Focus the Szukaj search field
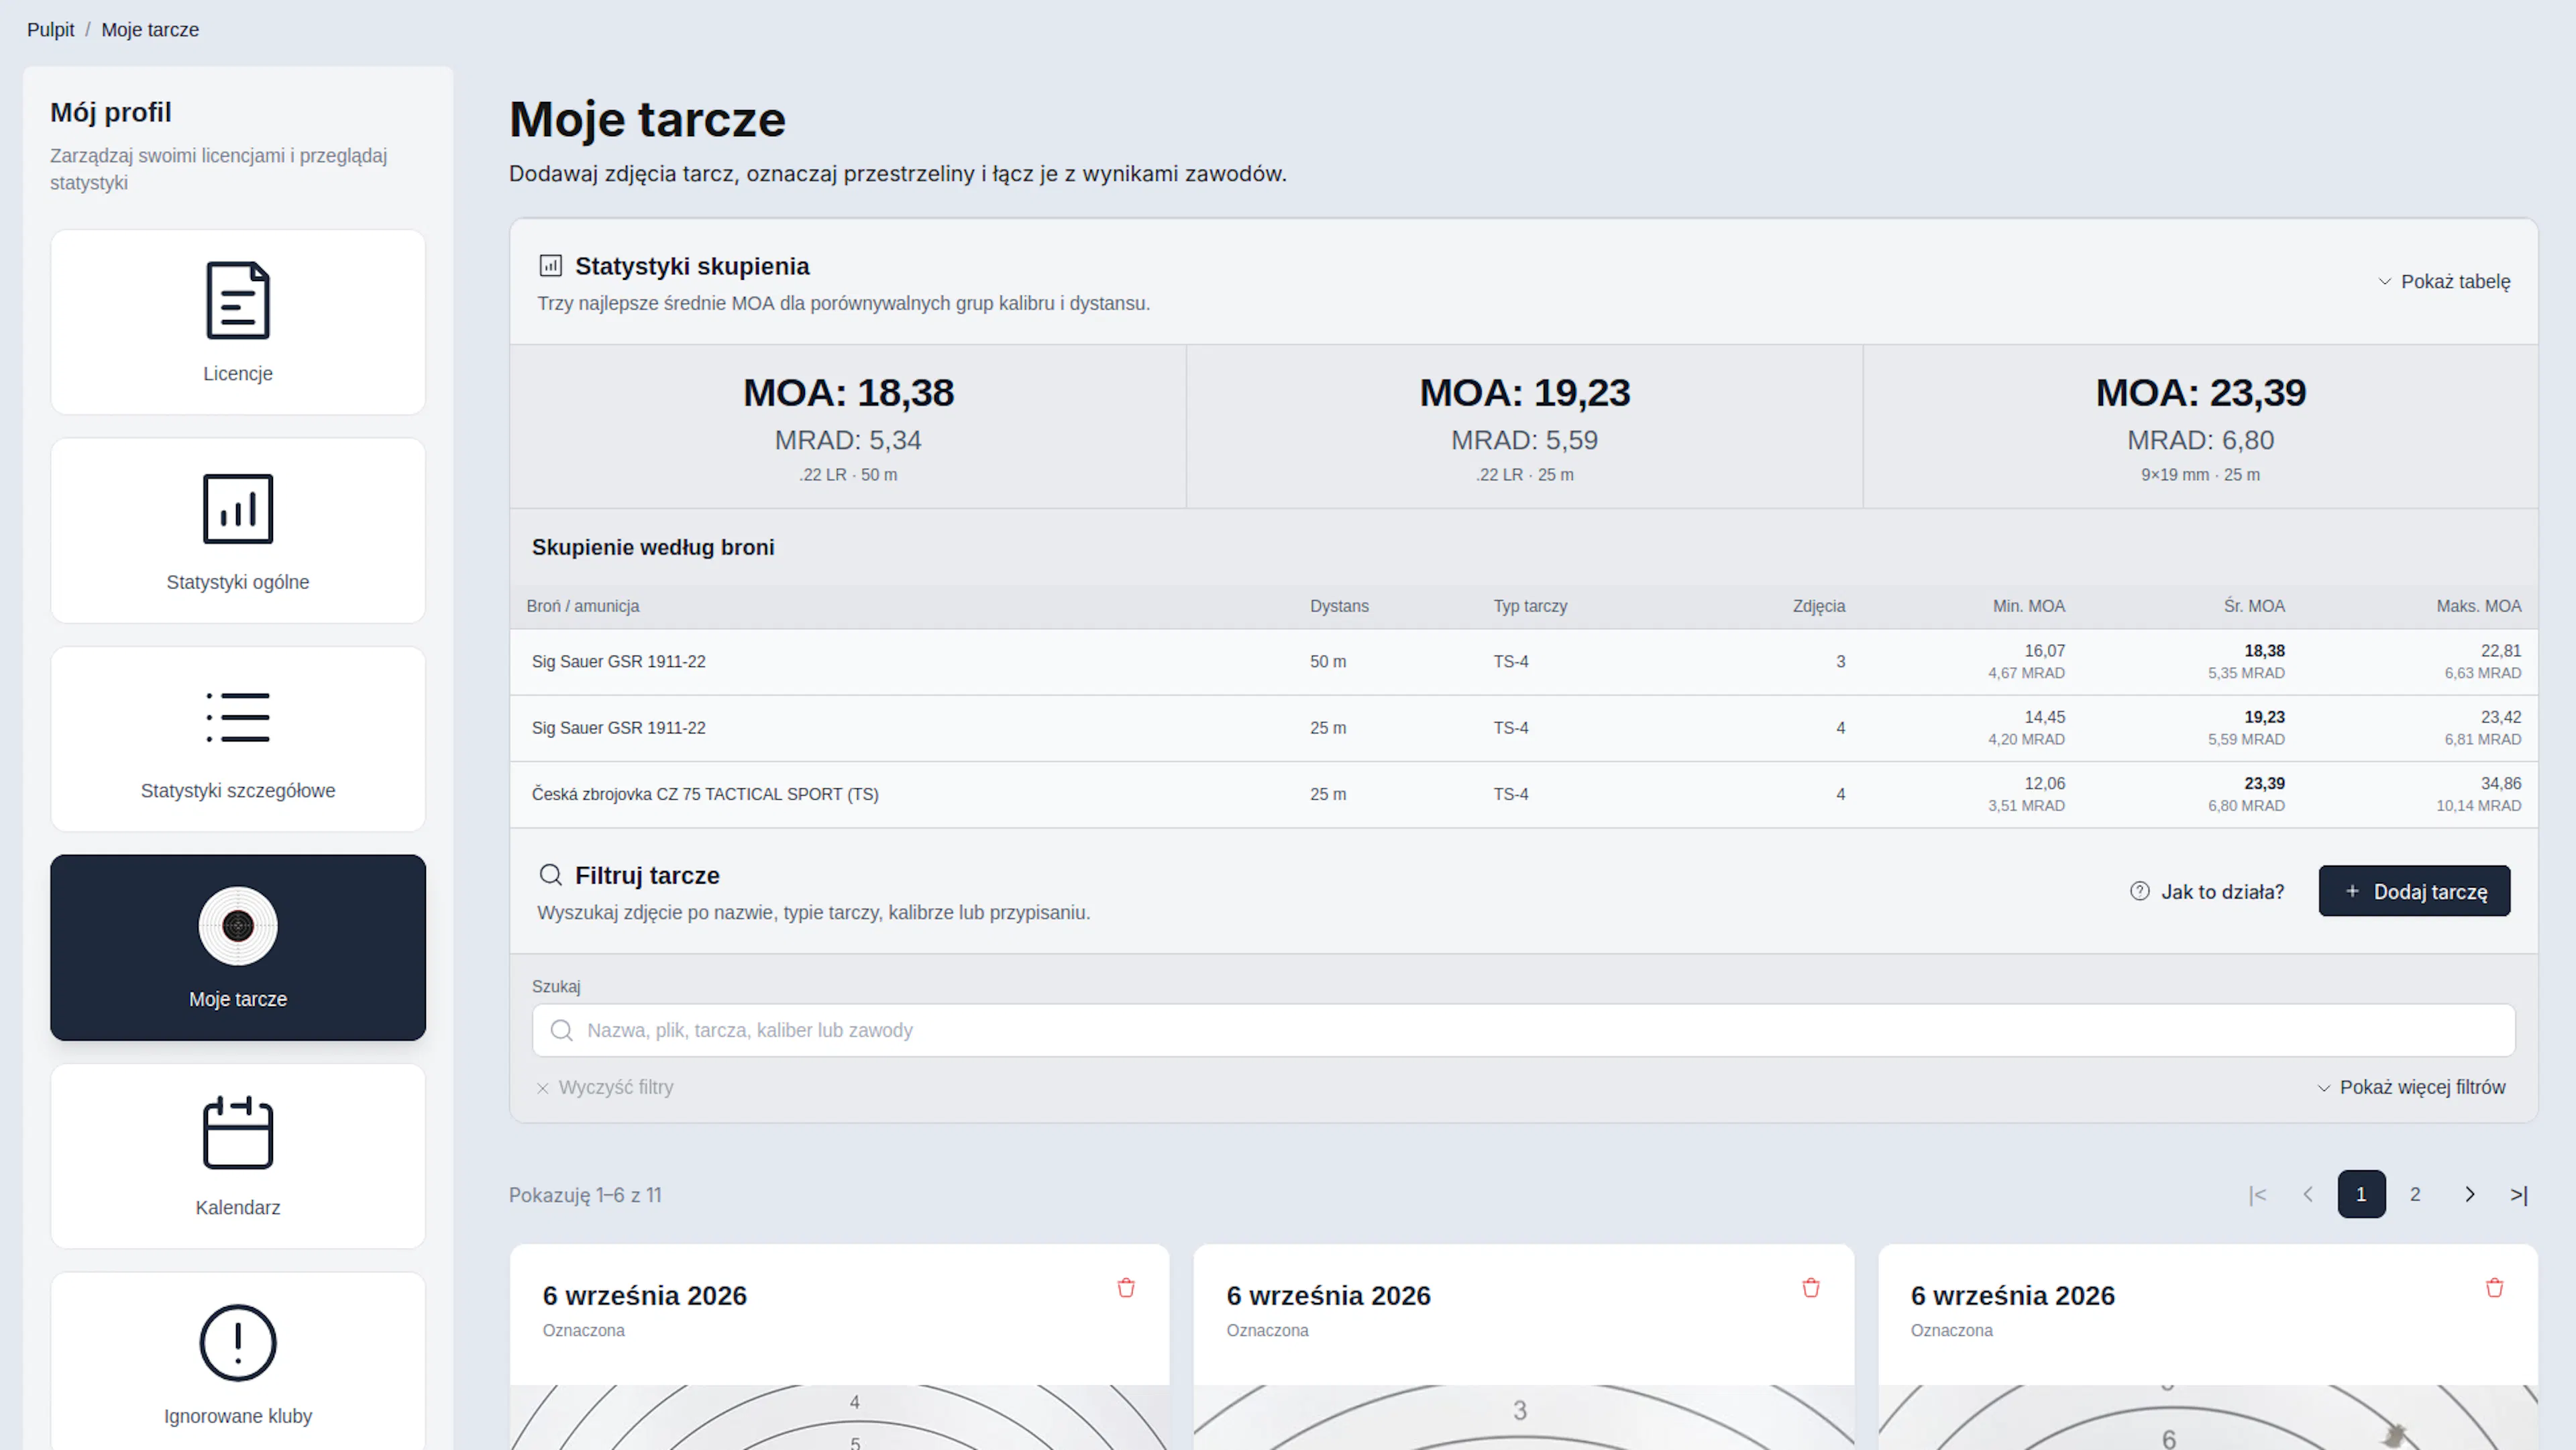 1523,1030
